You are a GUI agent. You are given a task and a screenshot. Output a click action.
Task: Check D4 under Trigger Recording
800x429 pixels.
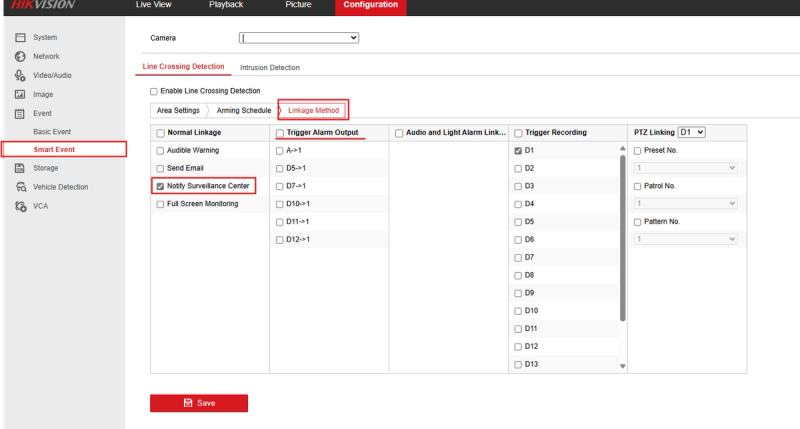(x=518, y=205)
